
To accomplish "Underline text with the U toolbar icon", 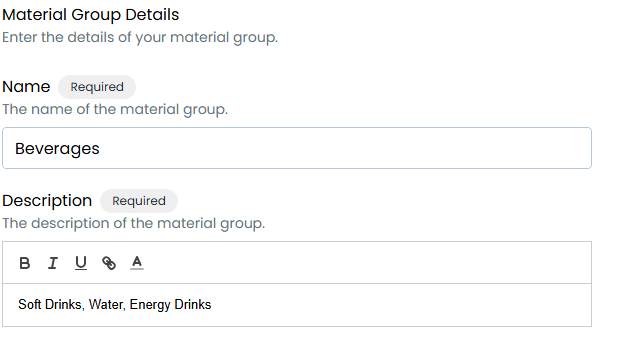I will coord(81,263).
